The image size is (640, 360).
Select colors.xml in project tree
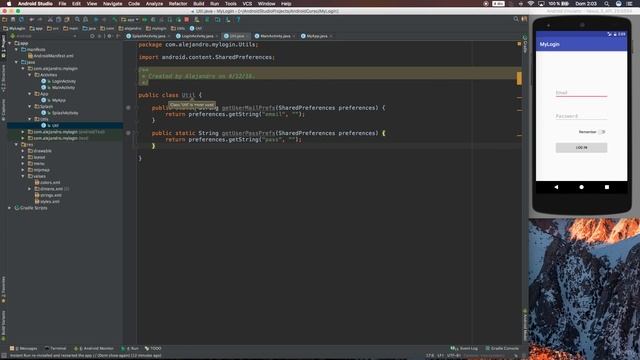(47, 182)
